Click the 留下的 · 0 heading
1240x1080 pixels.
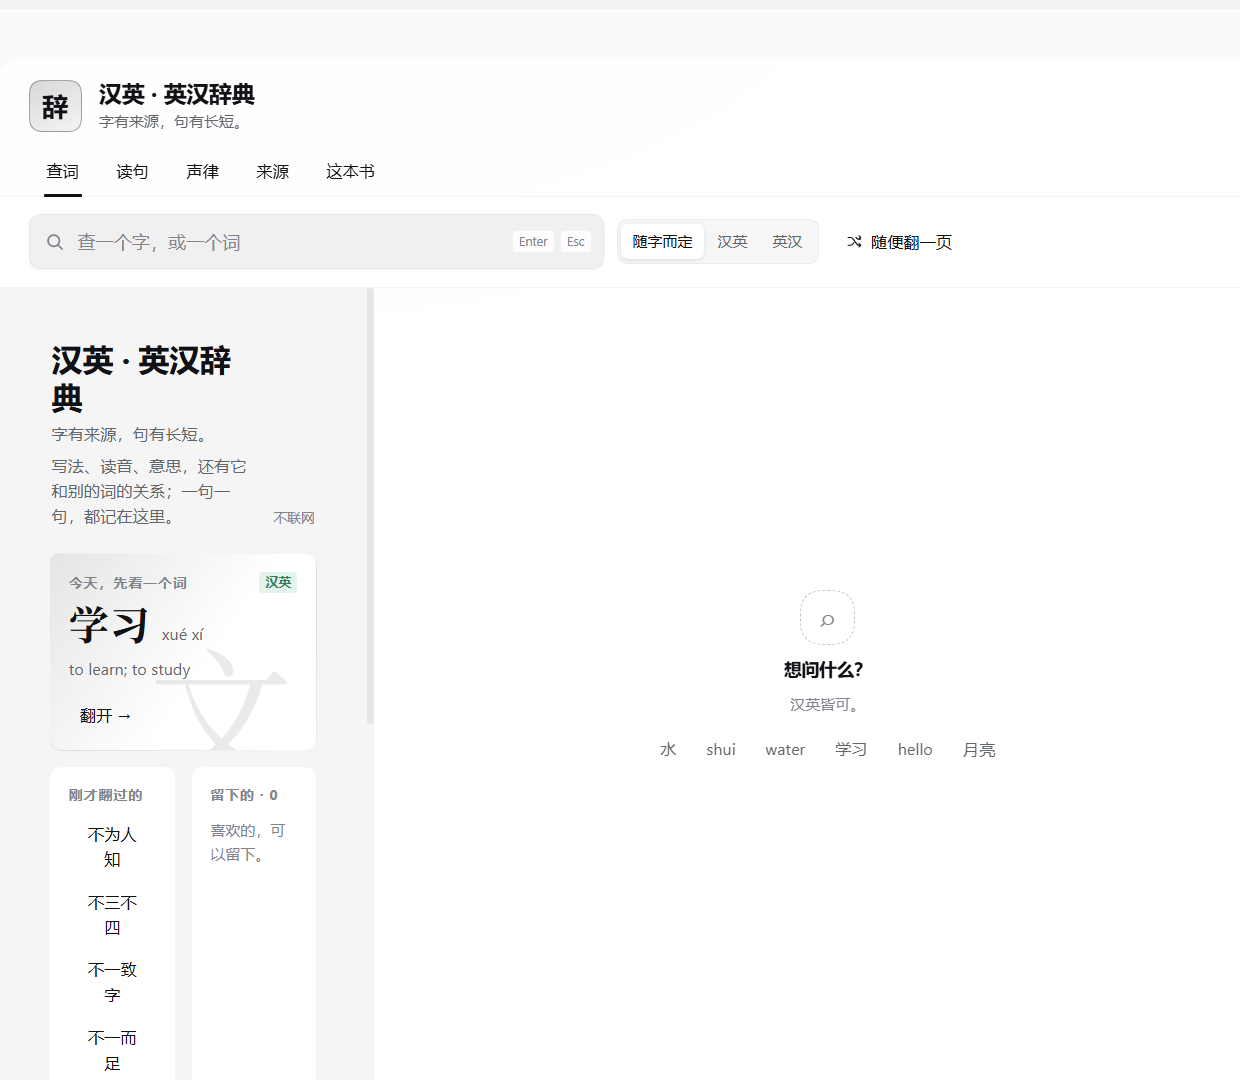244,795
